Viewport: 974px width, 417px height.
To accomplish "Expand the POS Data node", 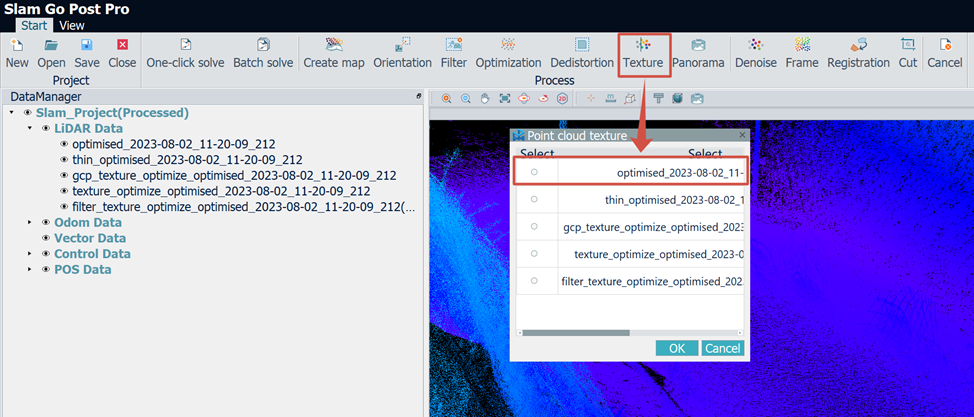I will (x=29, y=270).
